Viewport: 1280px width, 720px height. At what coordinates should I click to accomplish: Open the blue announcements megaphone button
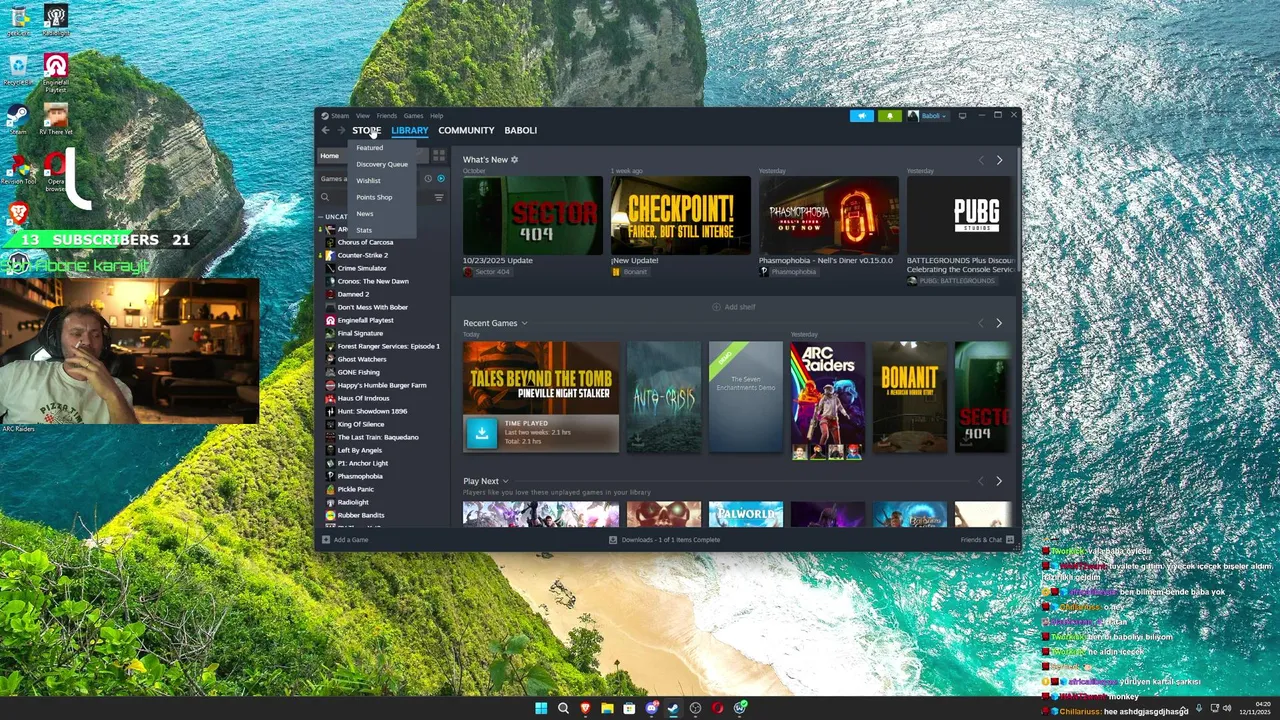click(x=862, y=116)
